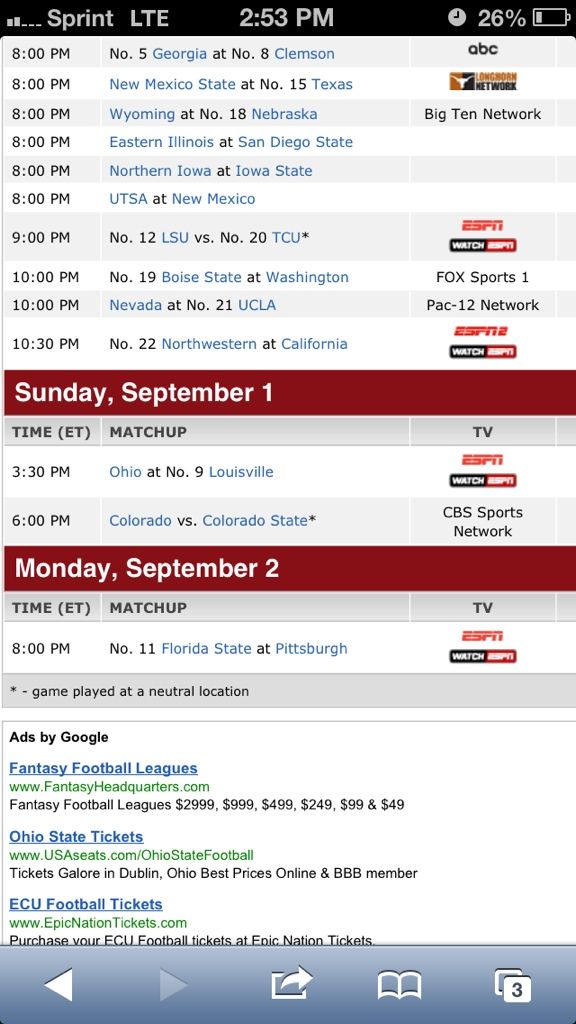Tap the Safari back arrow button

[58, 984]
